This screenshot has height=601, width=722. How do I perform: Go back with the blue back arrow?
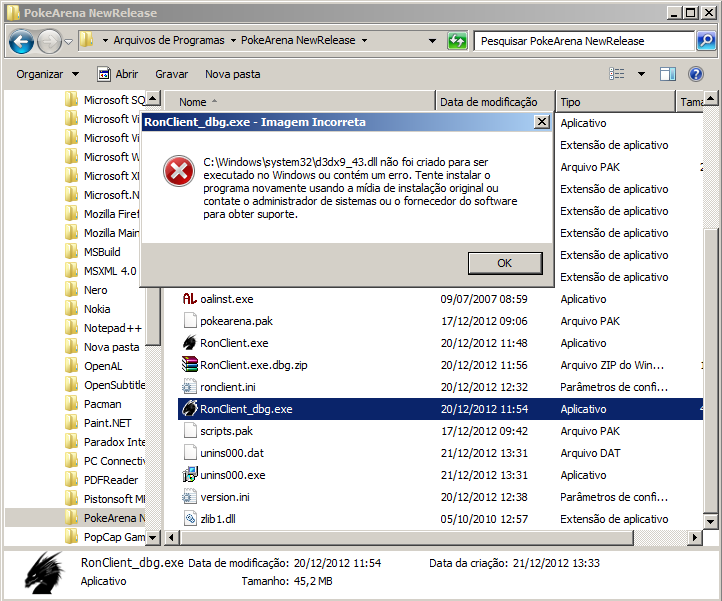pyautogui.click(x=21, y=41)
